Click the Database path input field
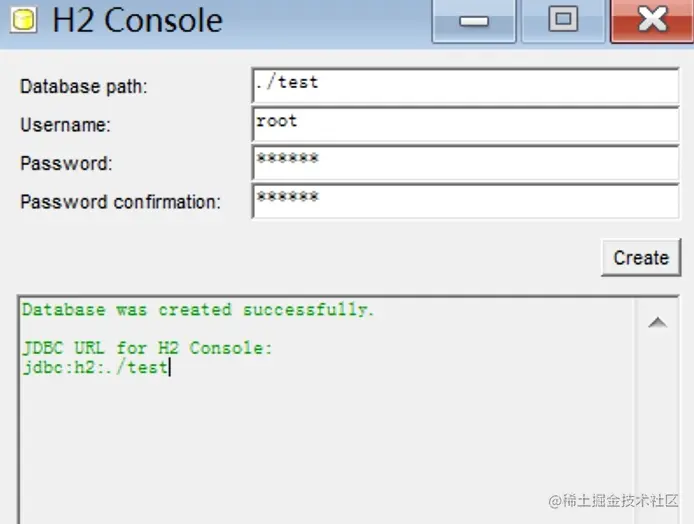The width and height of the screenshot is (694, 524). coord(465,86)
